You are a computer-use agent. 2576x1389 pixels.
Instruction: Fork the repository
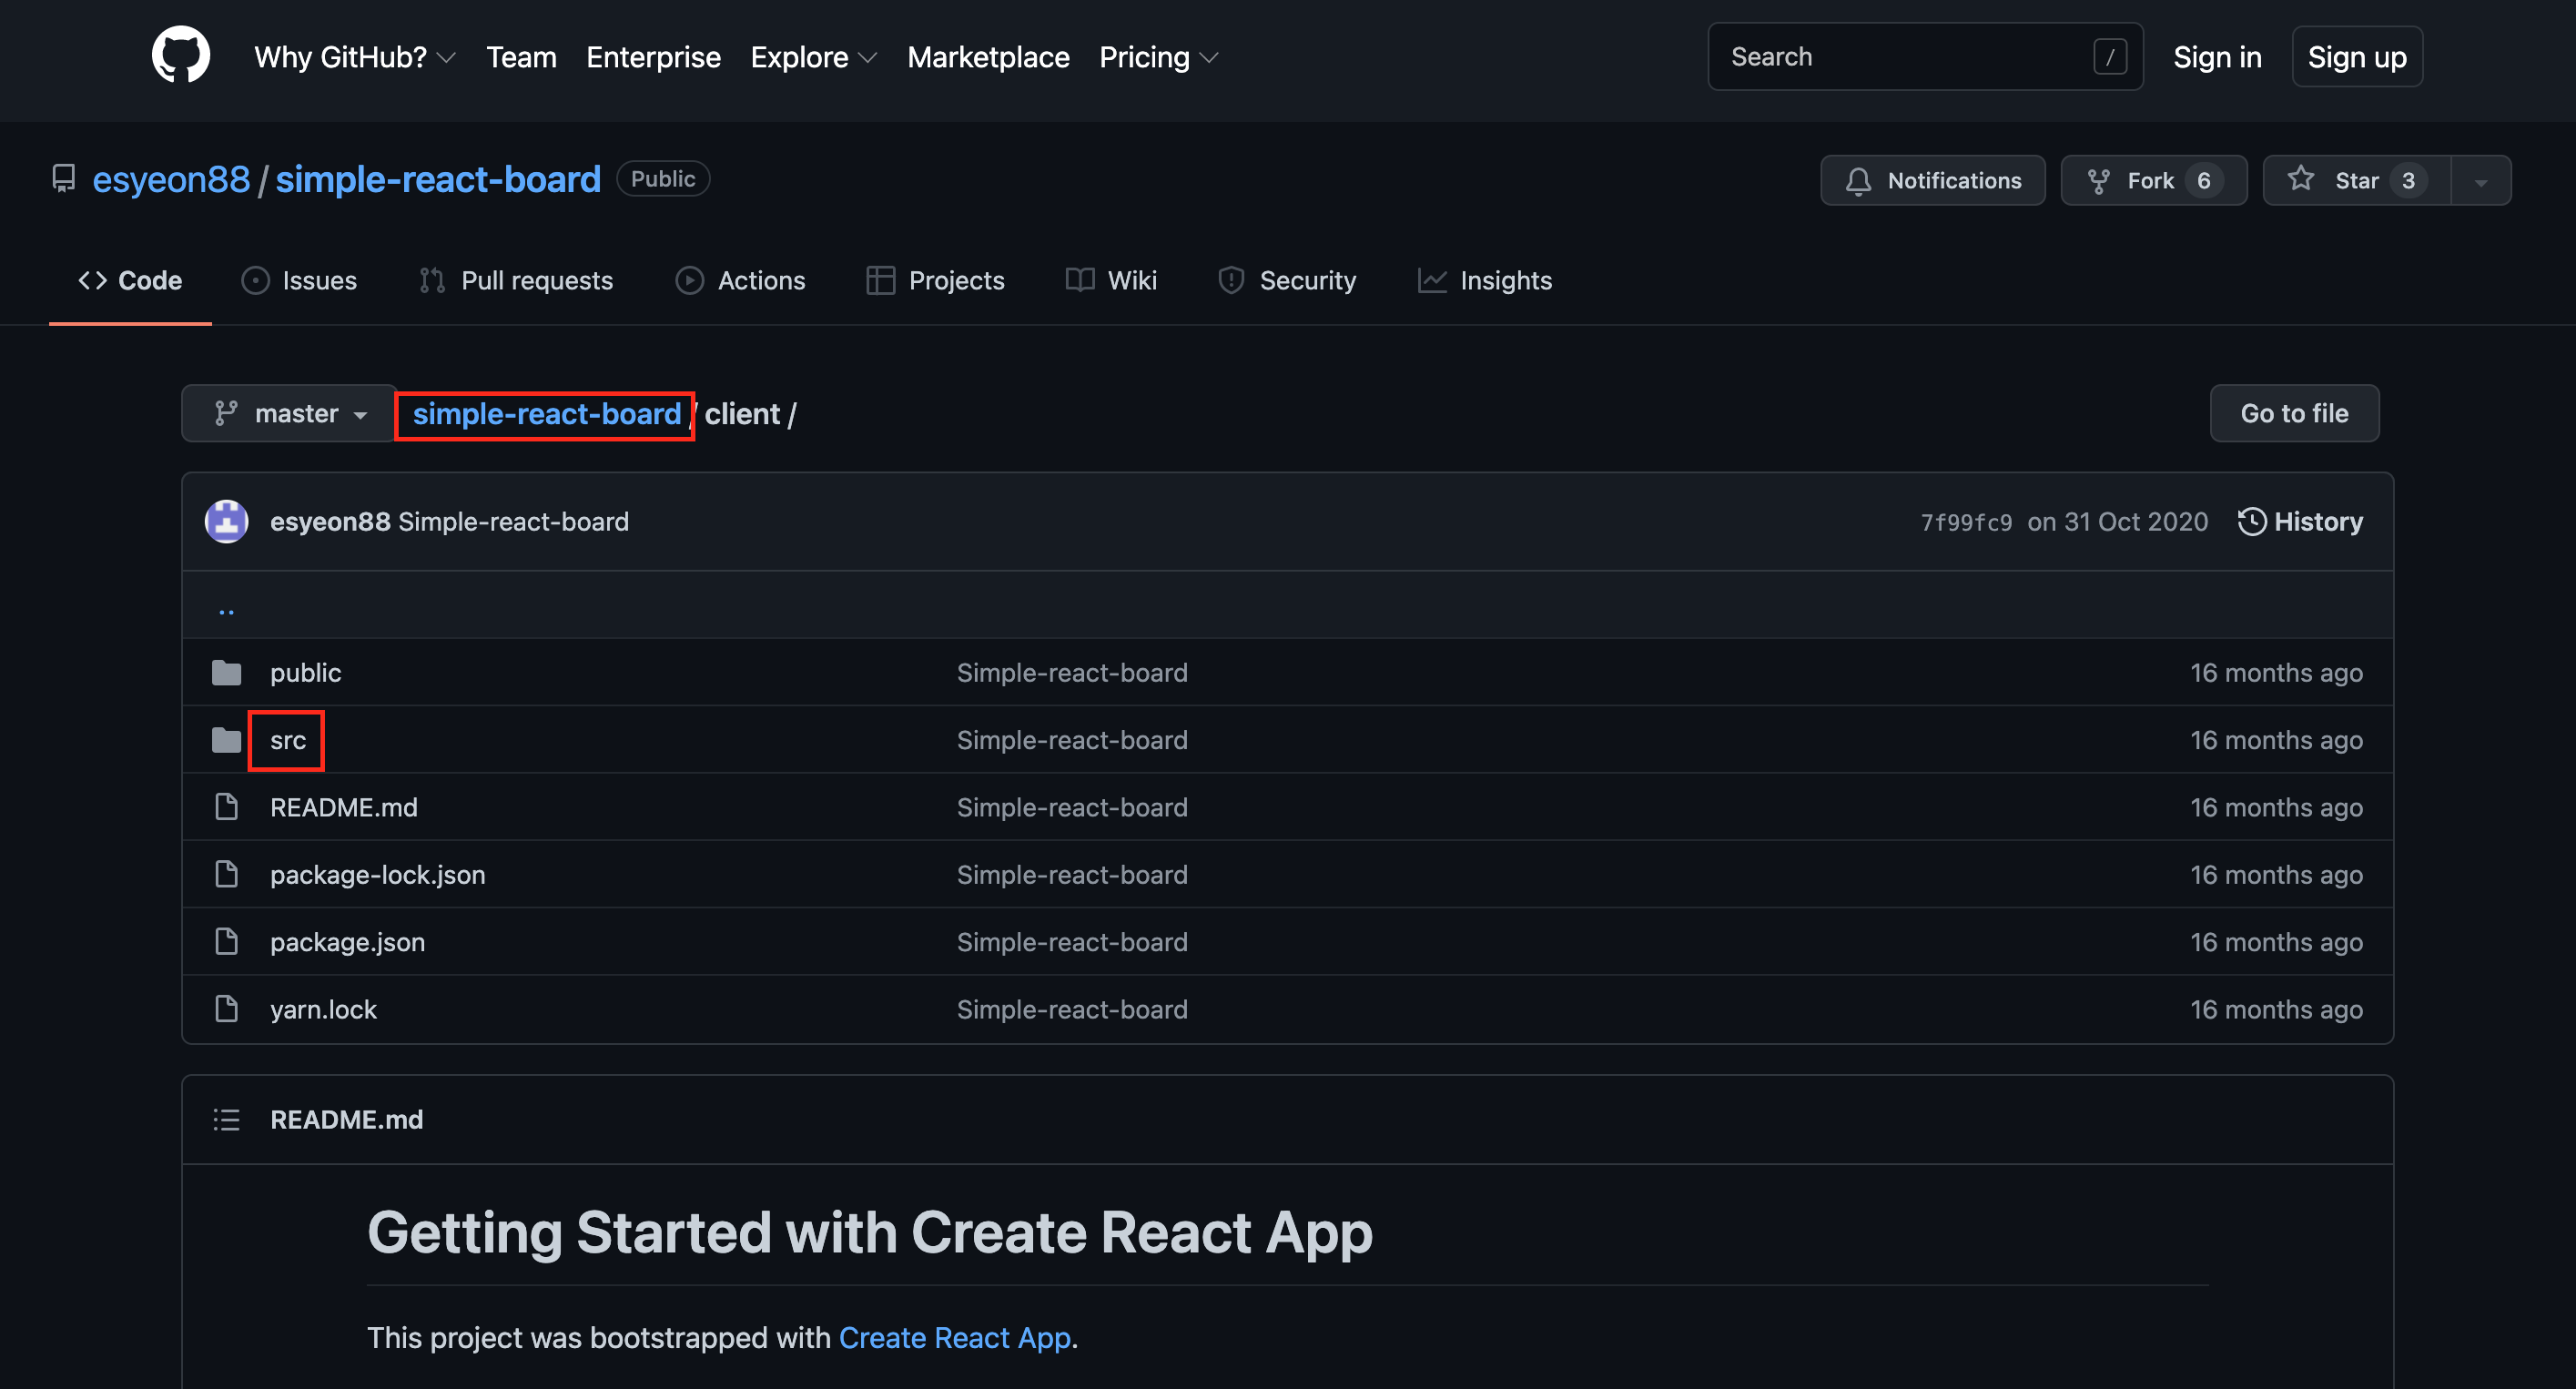(2153, 180)
